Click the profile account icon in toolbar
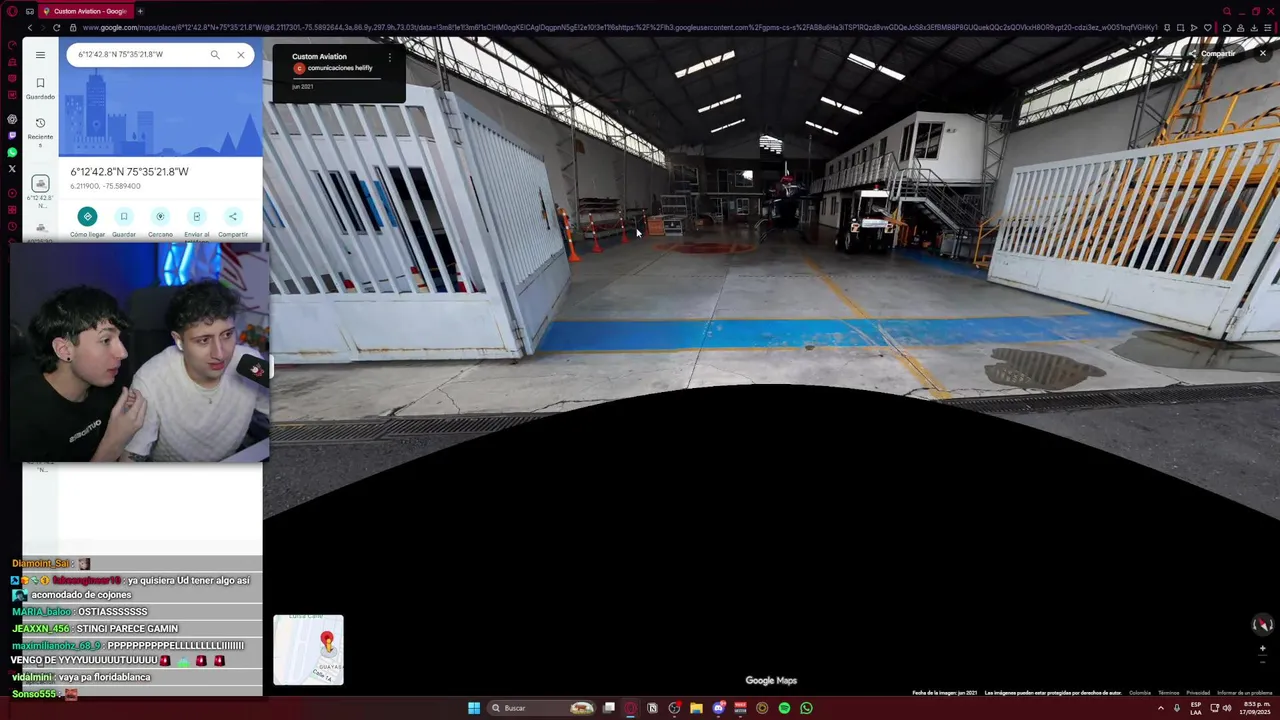This screenshot has height=720, width=1280. (x=1241, y=28)
